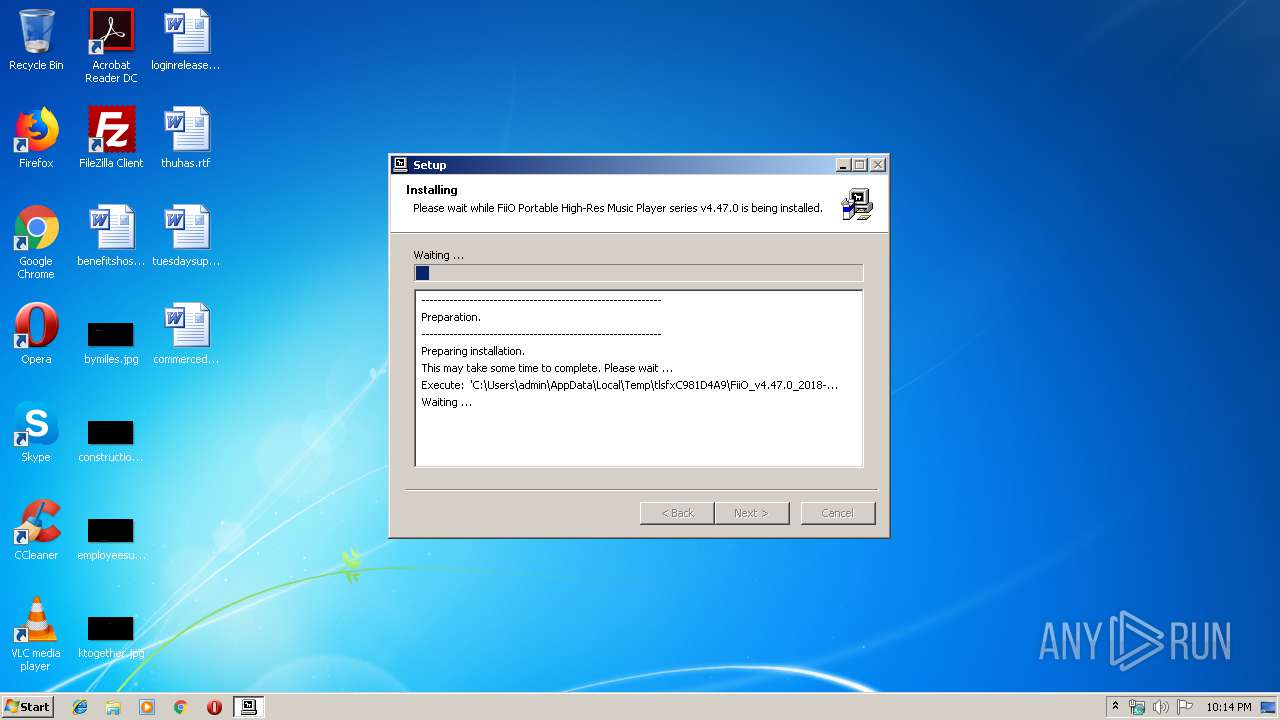Click the 'Waiting ...' status label above progress

439,255
